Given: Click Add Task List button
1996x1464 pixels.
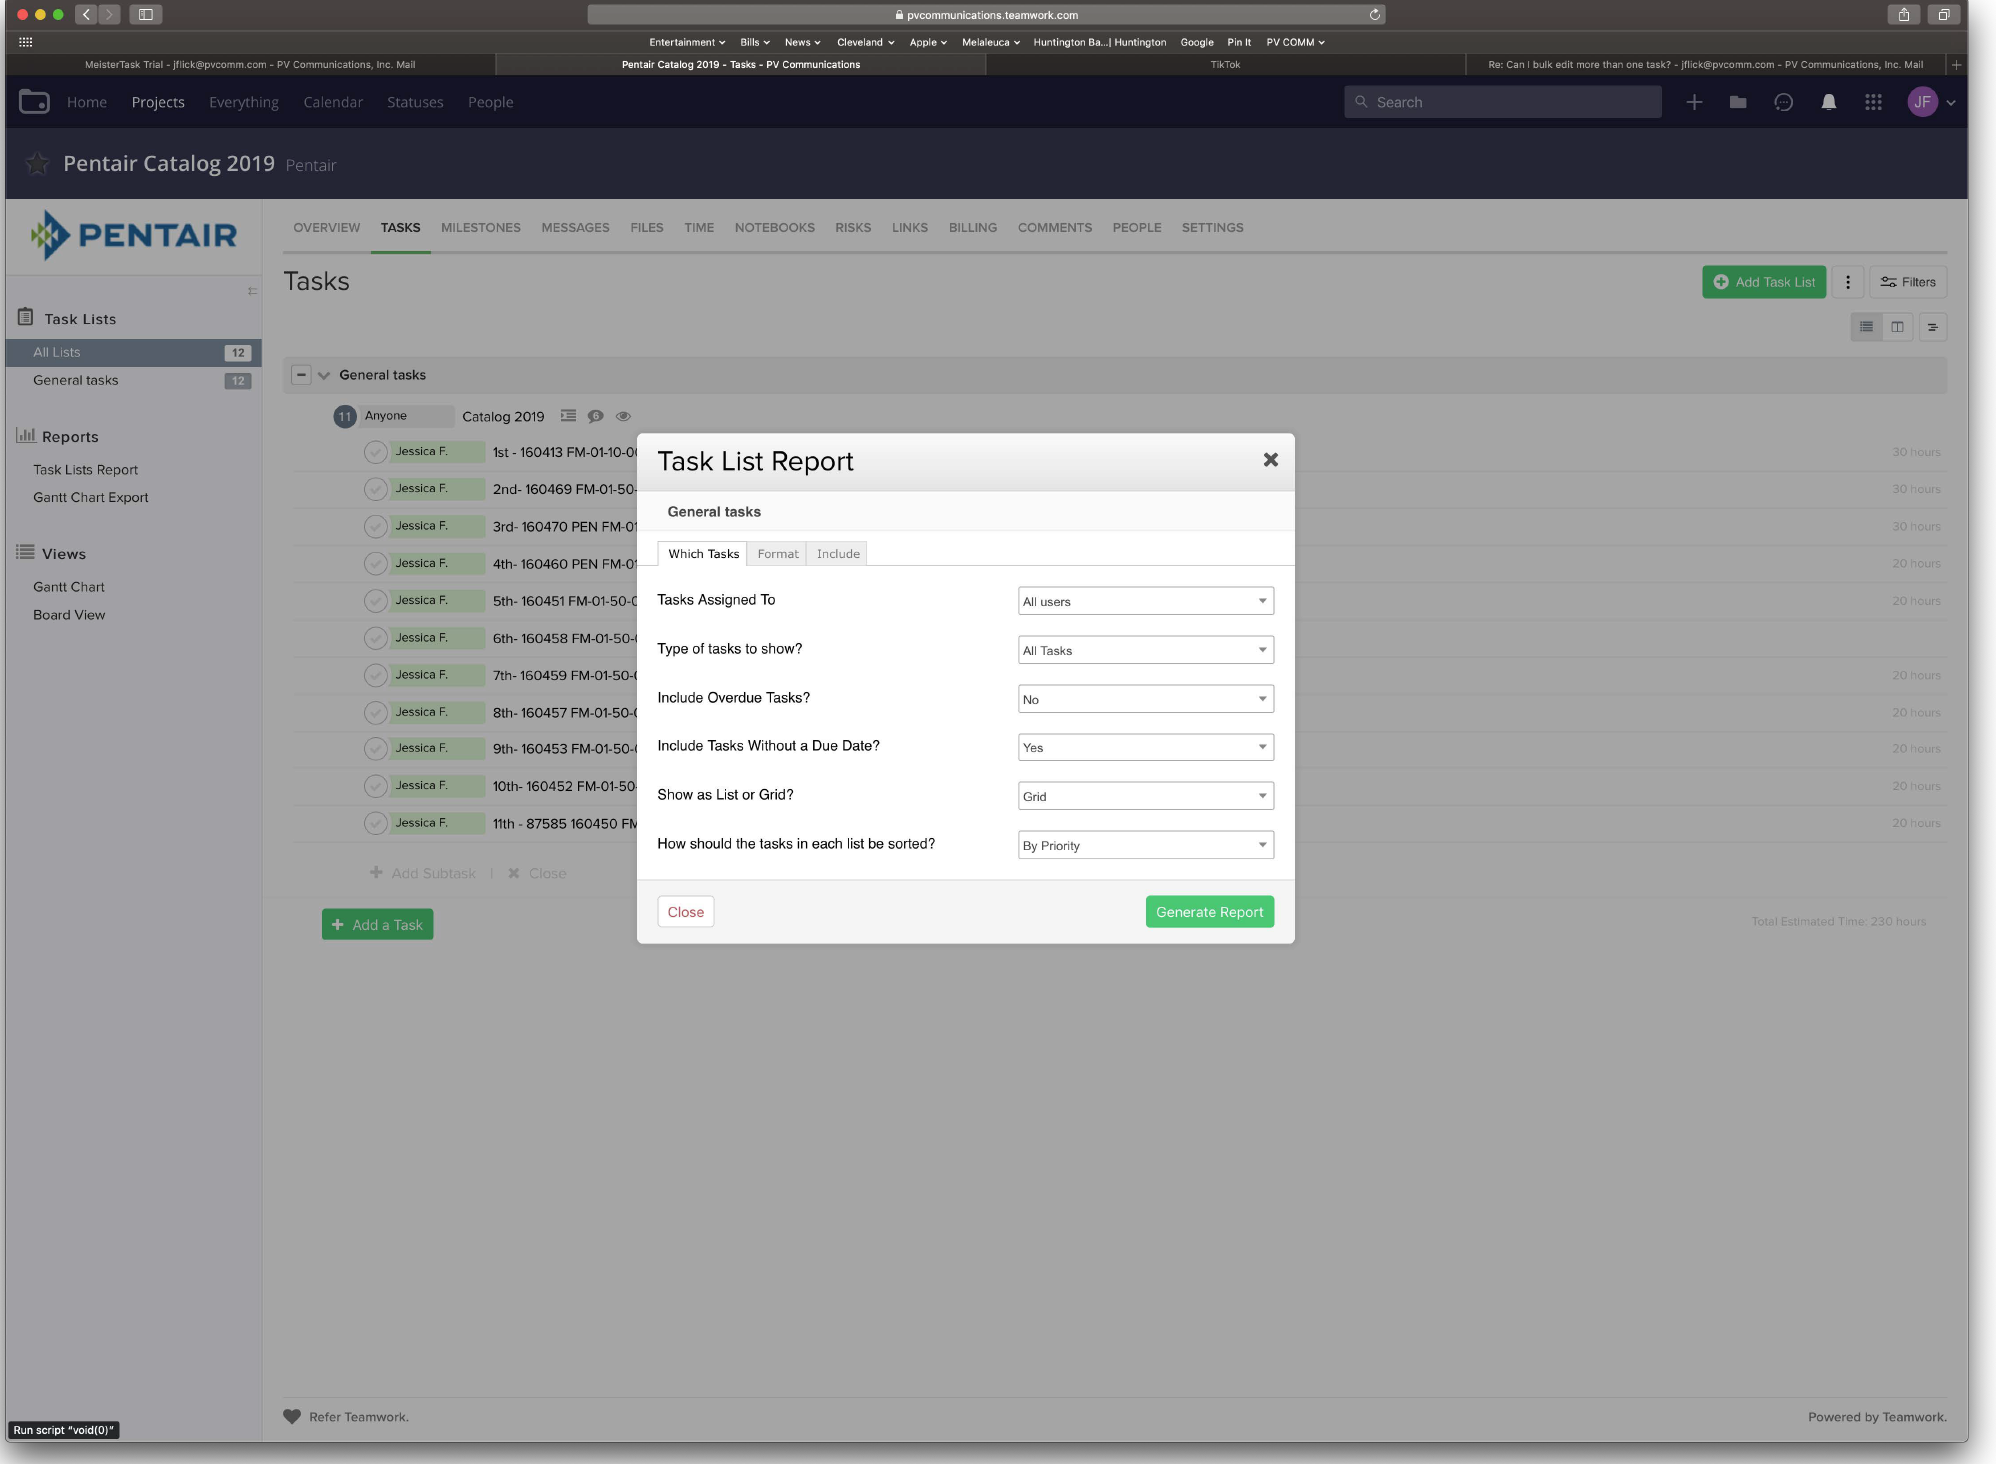Looking at the screenshot, I should click(x=1764, y=282).
